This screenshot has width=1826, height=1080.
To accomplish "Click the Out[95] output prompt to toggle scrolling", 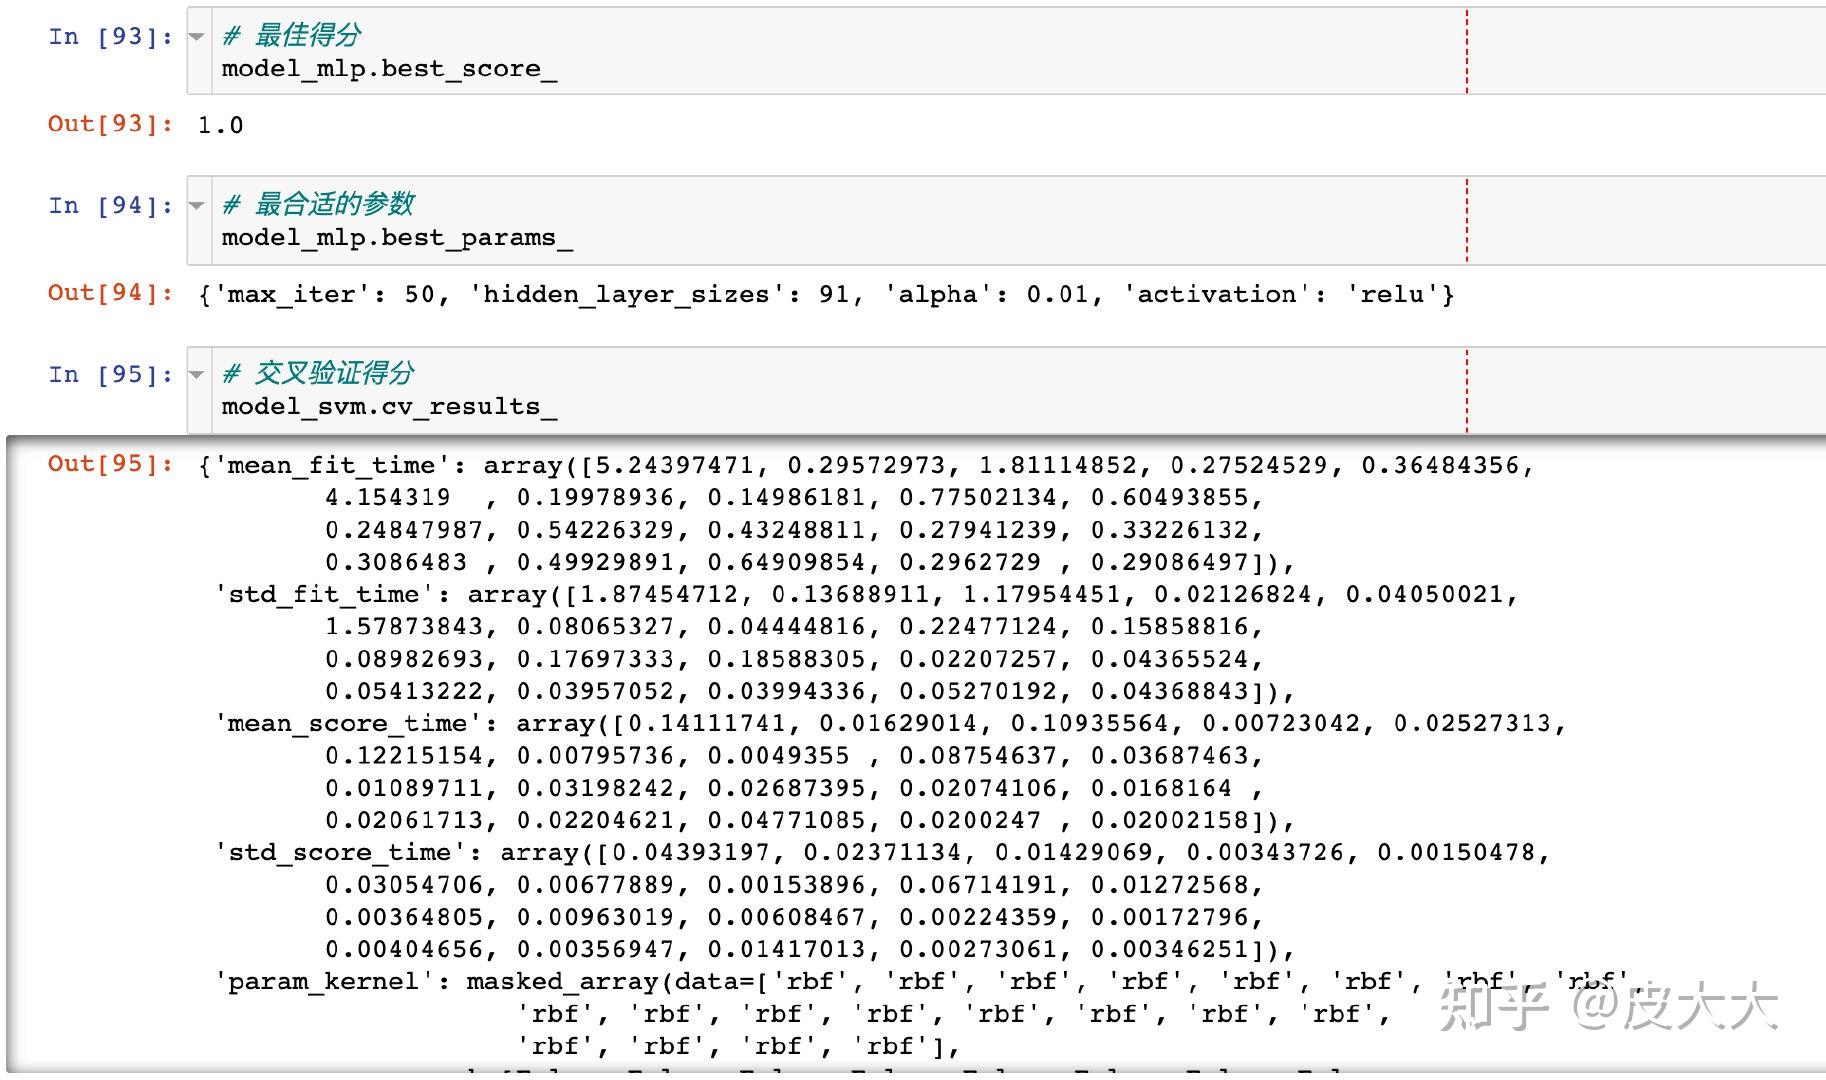I will 110,464.
